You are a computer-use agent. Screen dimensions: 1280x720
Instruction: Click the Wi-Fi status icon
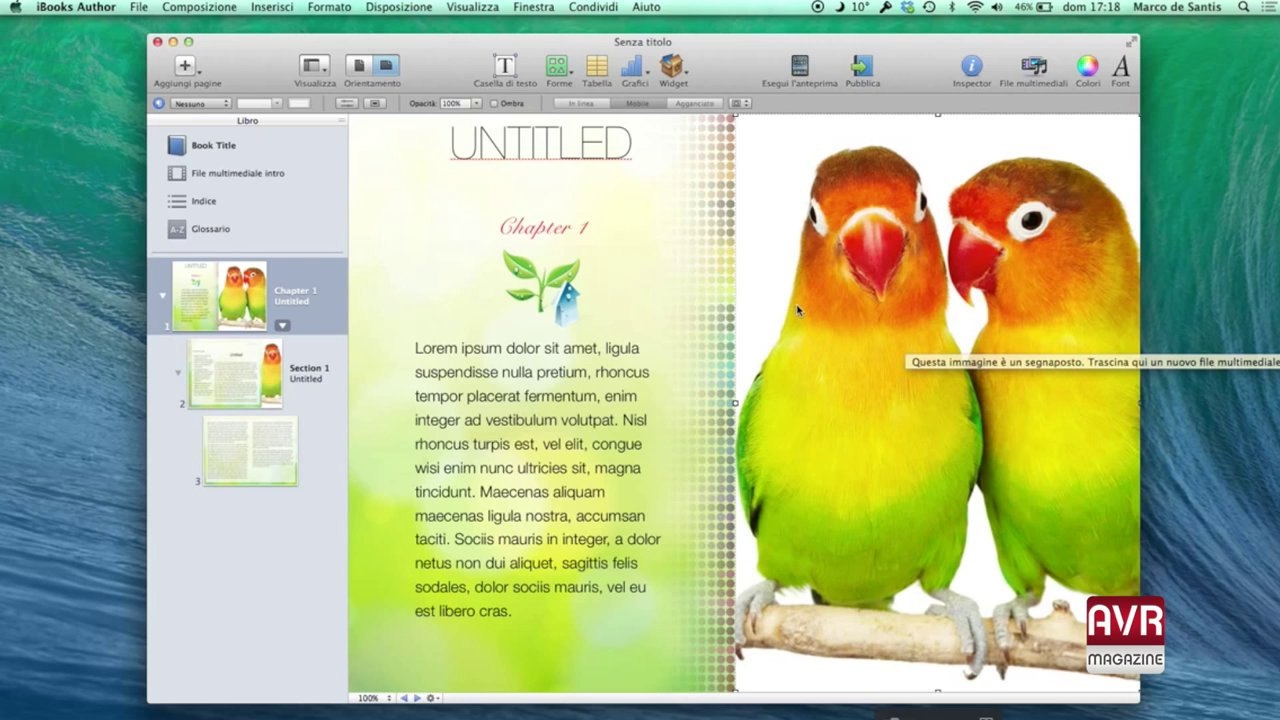[x=975, y=7]
